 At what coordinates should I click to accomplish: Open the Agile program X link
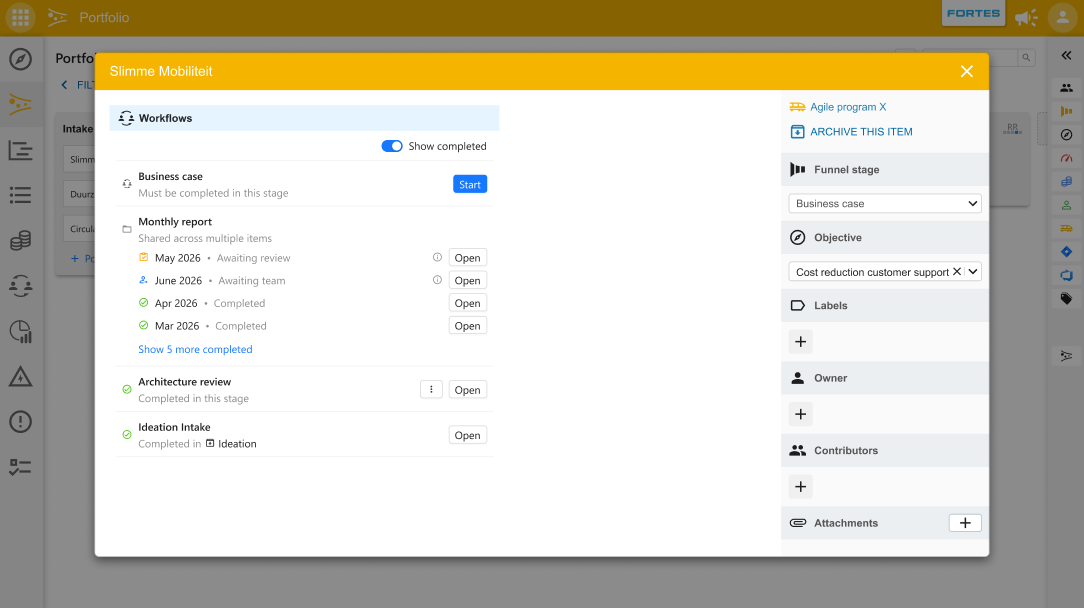point(848,107)
